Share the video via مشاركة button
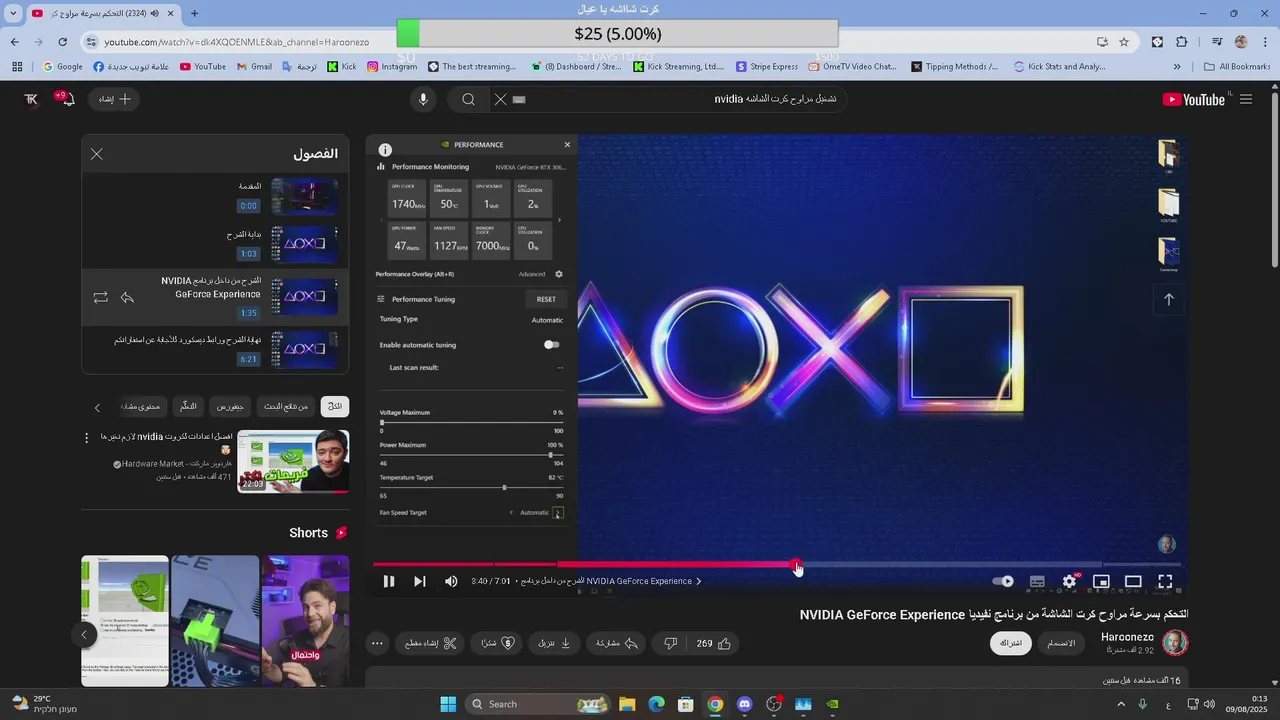 [617, 643]
